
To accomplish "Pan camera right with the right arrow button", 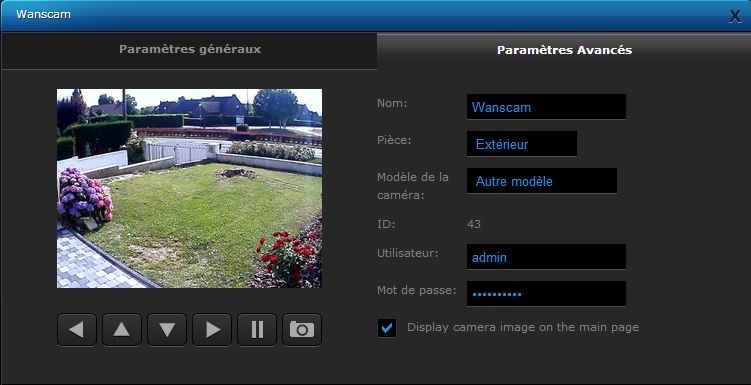I will [x=212, y=329].
